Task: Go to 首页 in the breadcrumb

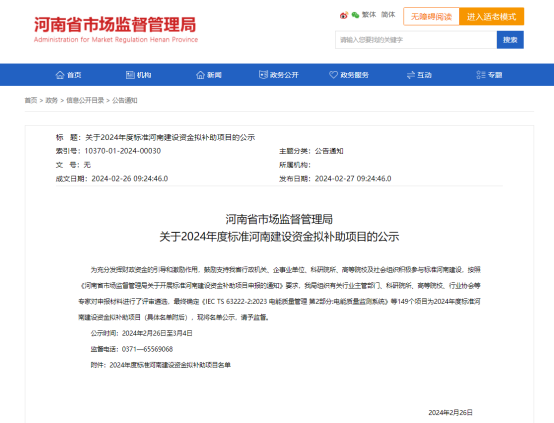Action: (x=31, y=100)
